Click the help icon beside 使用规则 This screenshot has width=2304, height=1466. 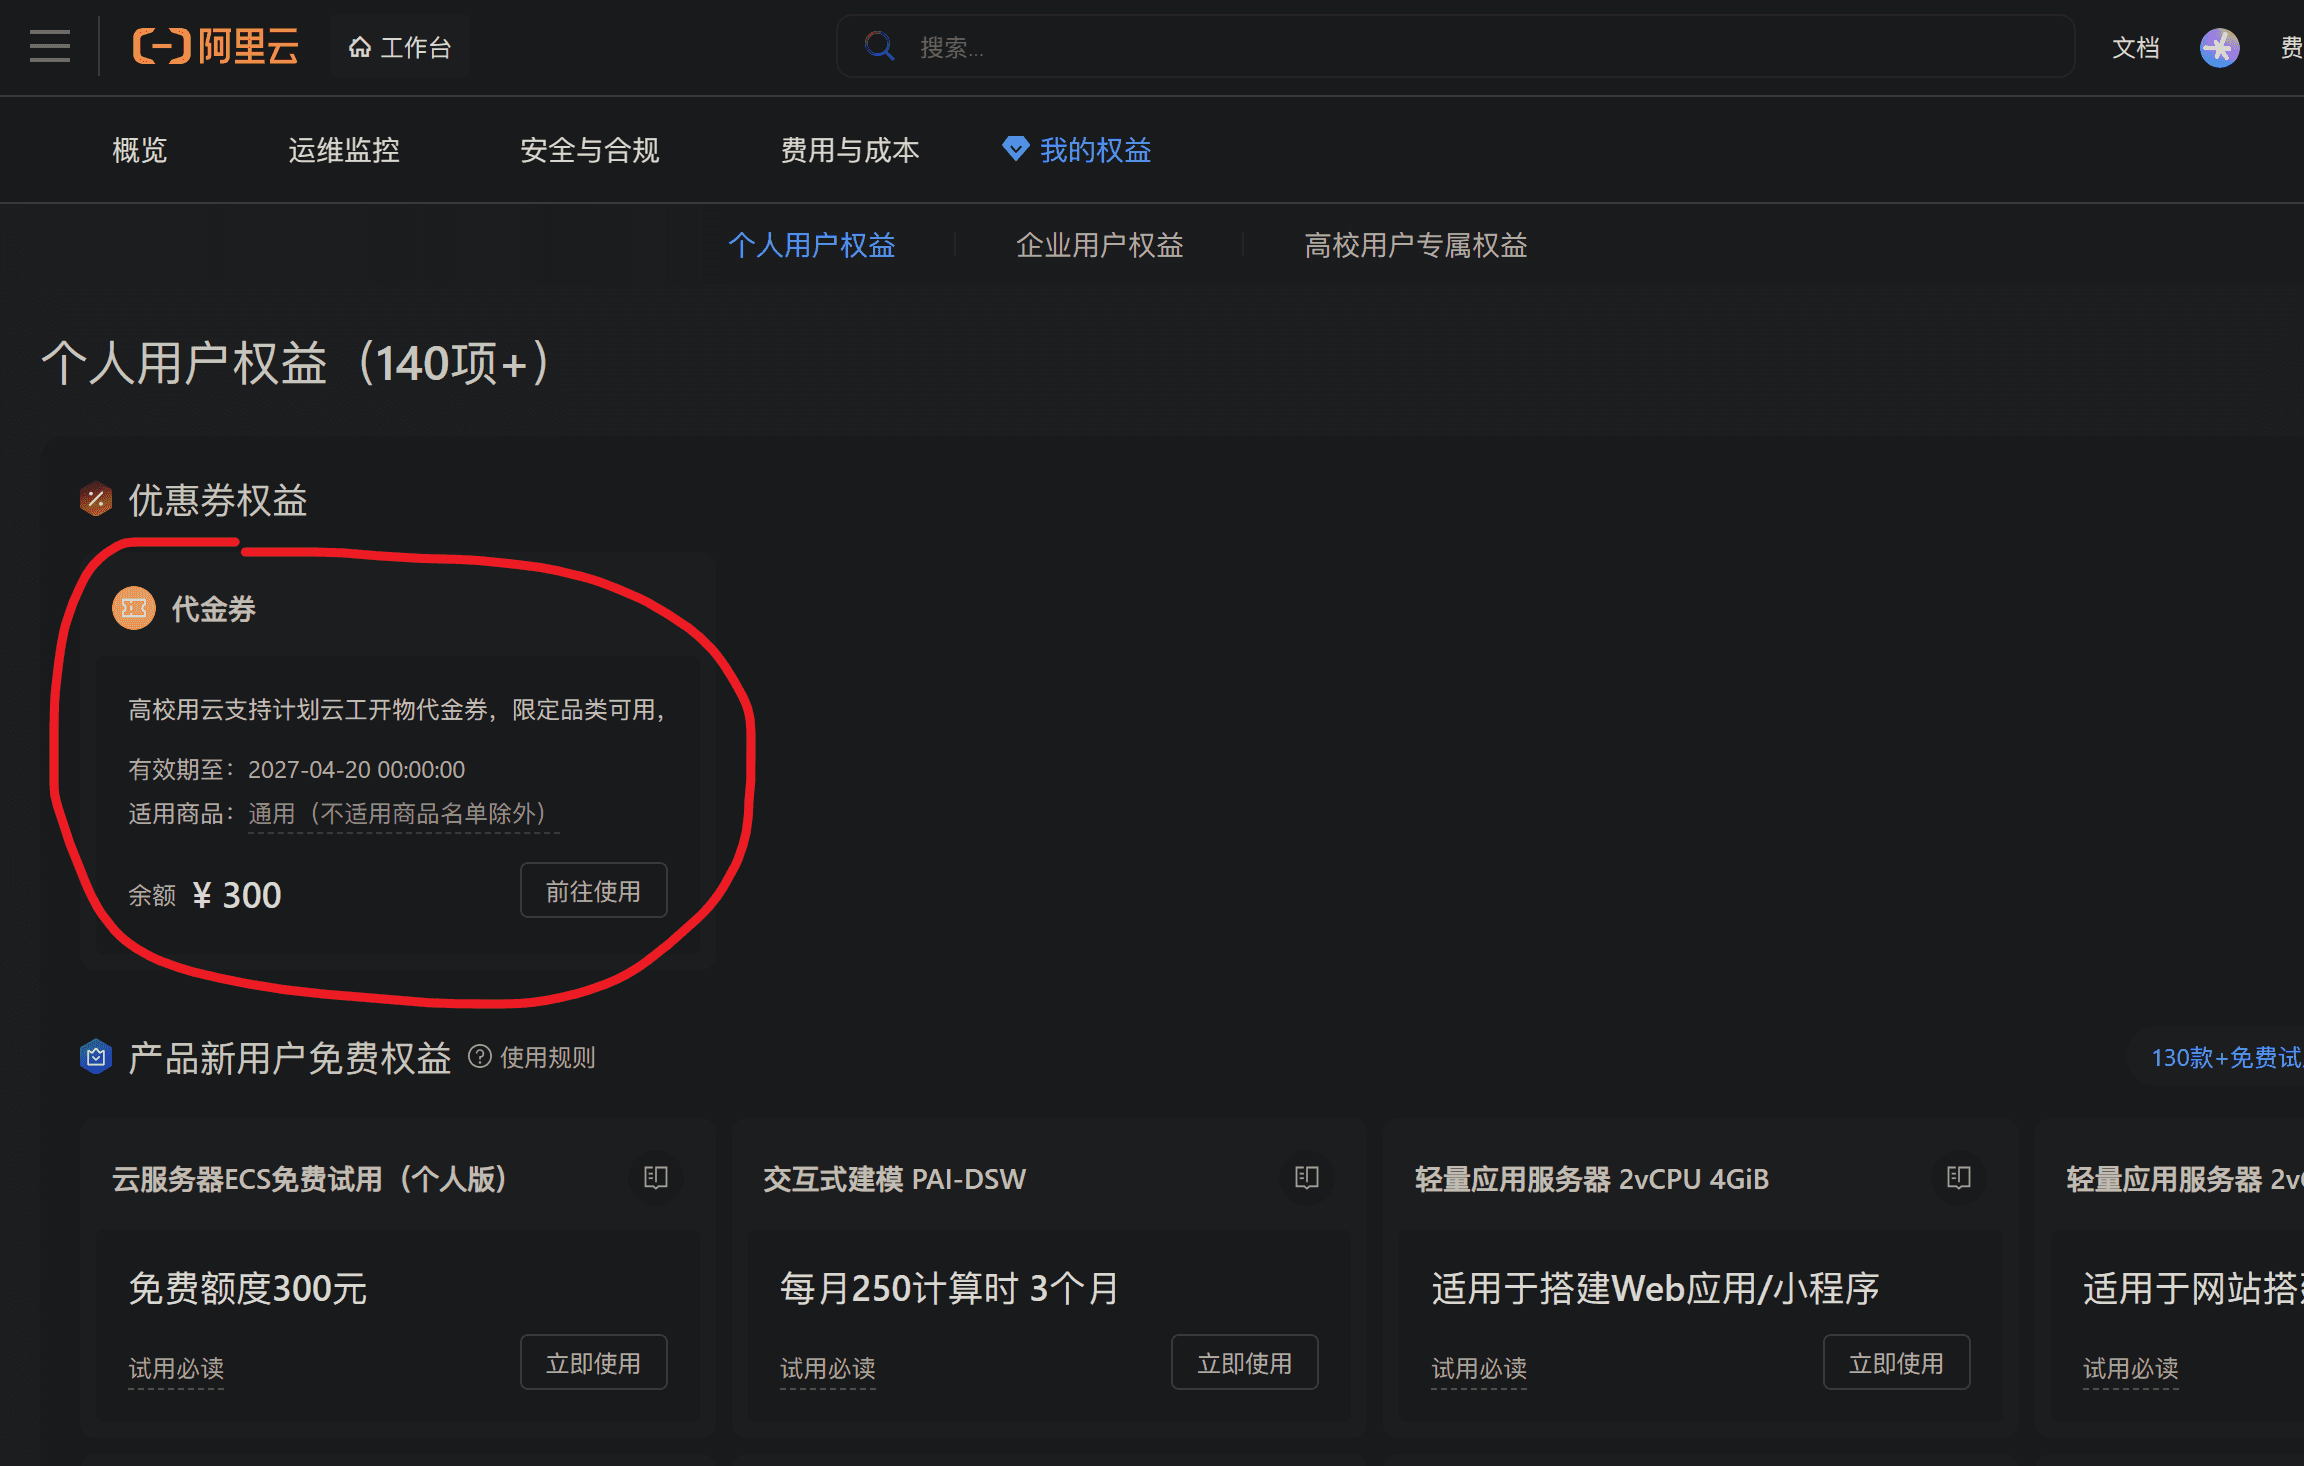(480, 1057)
